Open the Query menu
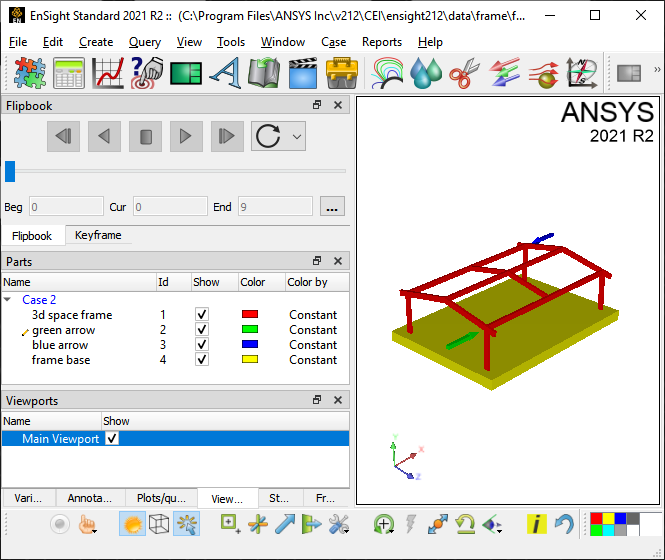665x560 pixels. pyautogui.click(x=145, y=42)
